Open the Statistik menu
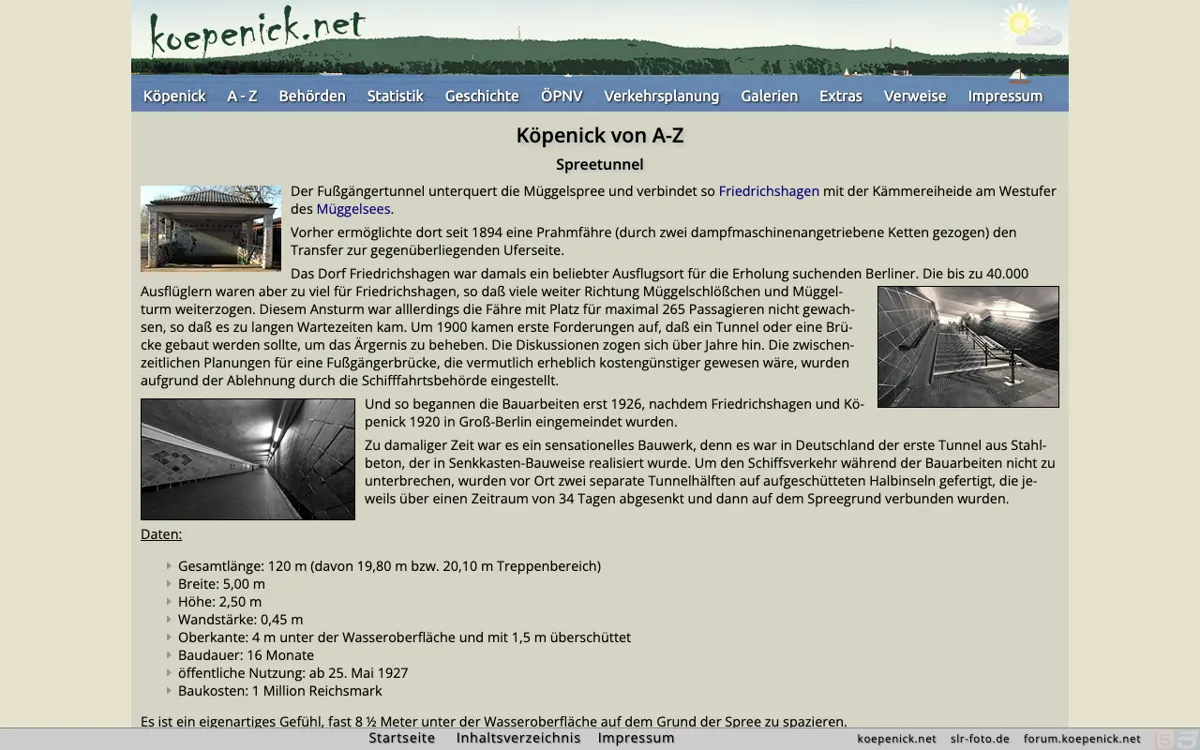This screenshot has height=750, width=1200. tap(395, 96)
